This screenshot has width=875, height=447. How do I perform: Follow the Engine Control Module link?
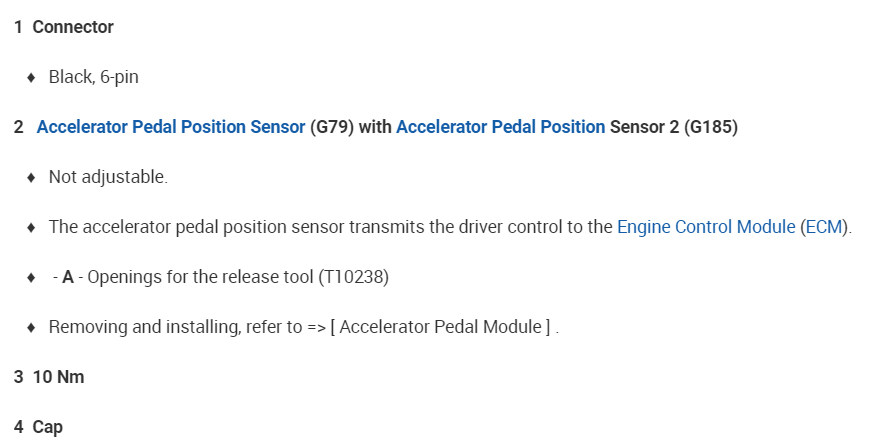(x=705, y=227)
